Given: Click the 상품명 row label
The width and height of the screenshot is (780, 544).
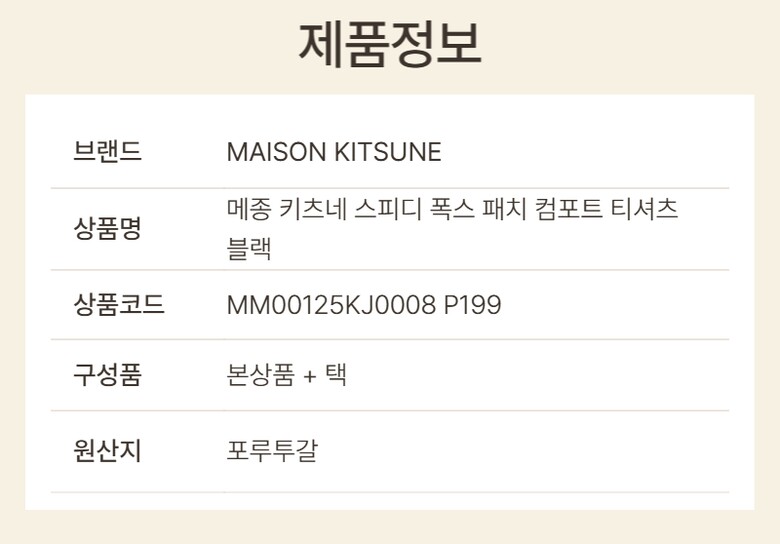Looking at the screenshot, I should (x=107, y=228).
